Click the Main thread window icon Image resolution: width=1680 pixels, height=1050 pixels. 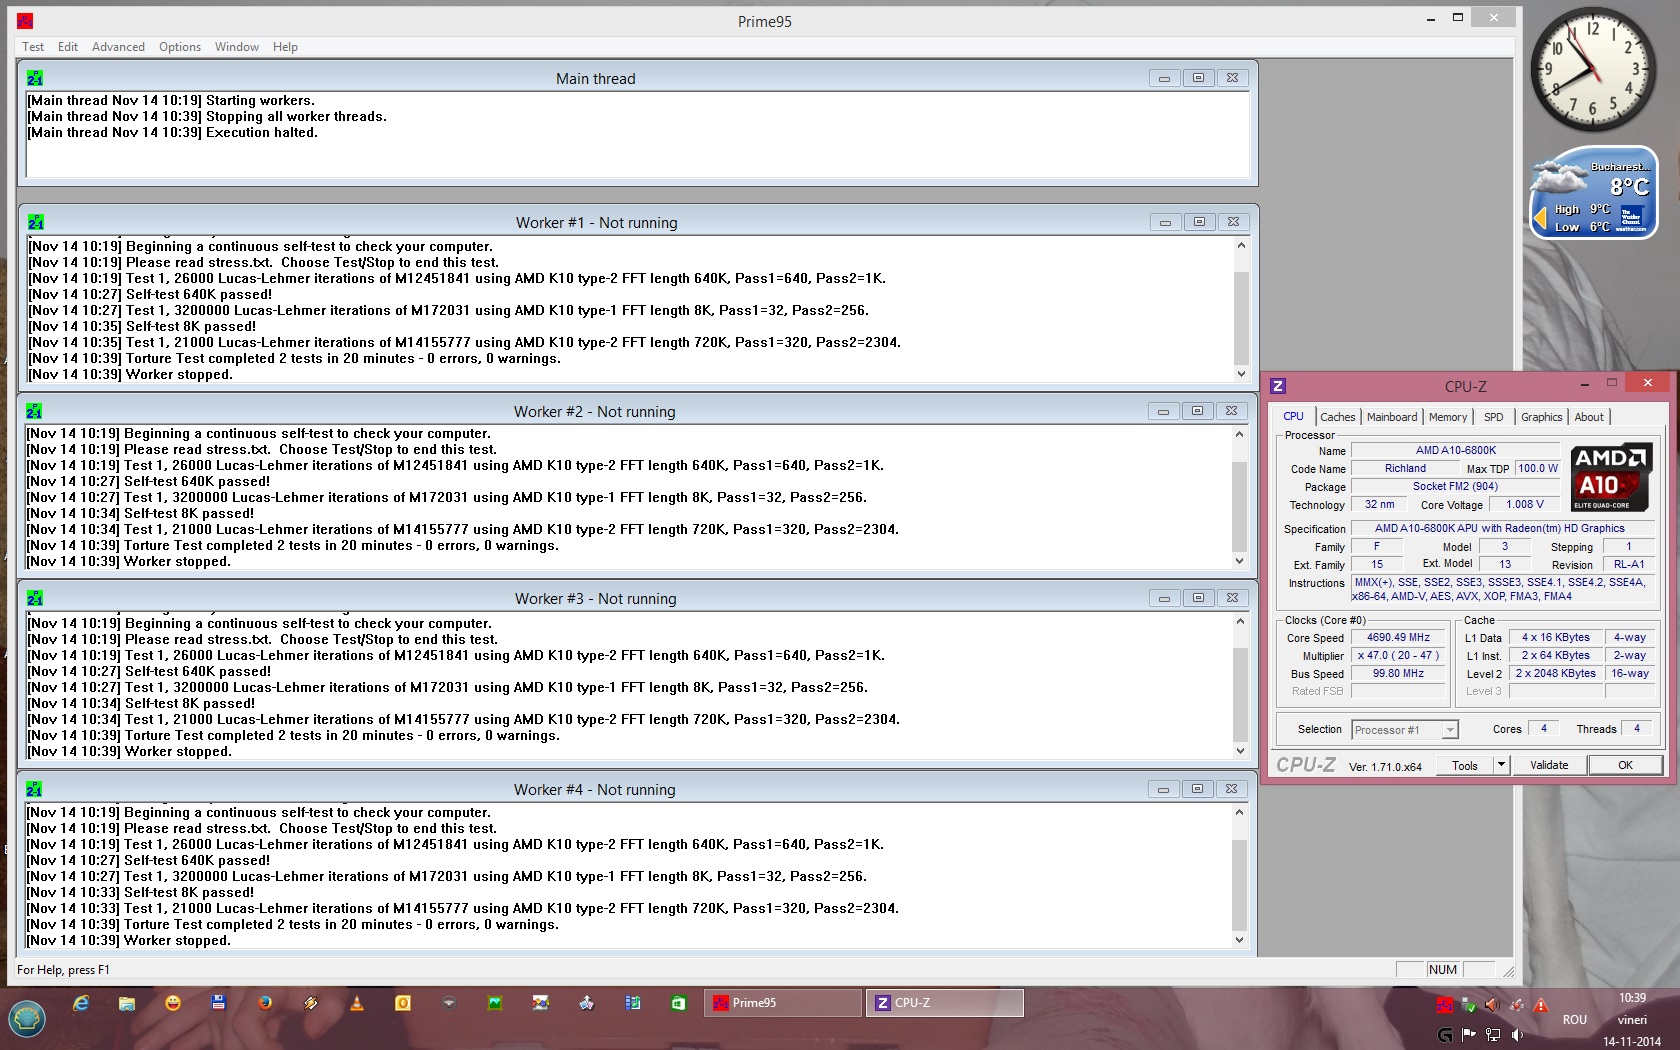pyautogui.click(x=35, y=78)
